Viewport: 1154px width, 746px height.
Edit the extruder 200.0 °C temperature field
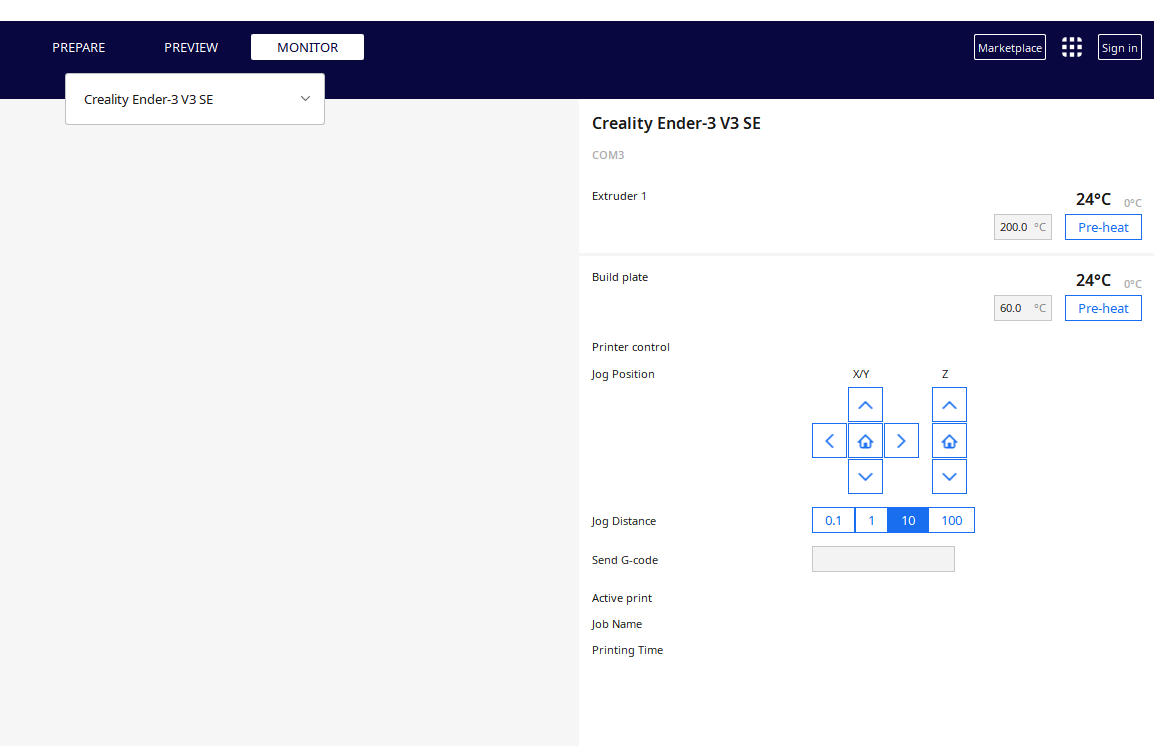tap(1022, 227)
